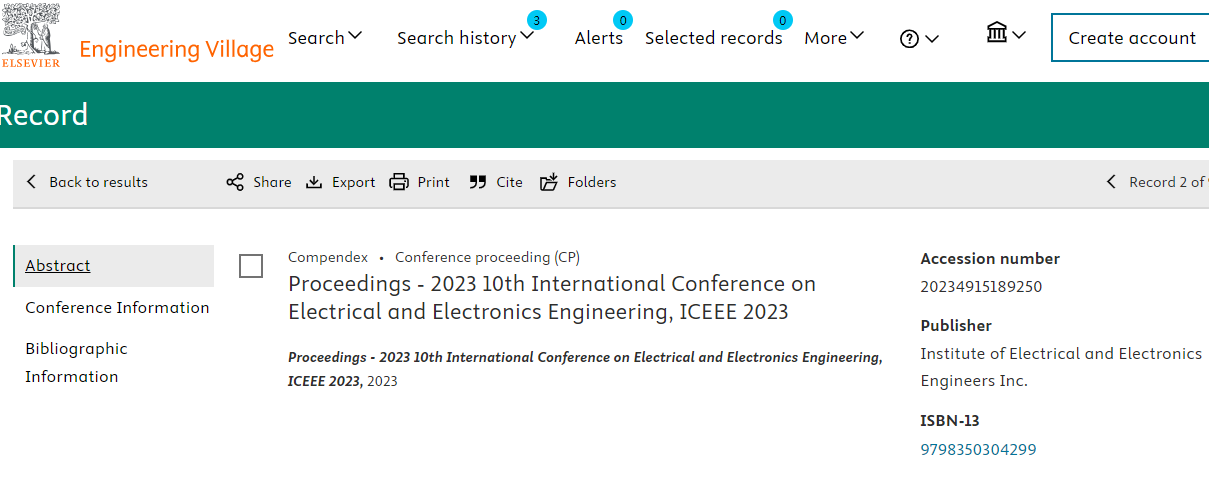The image size is (1209, 490).
Task: Click the Compendex database label
Action: (x=328, y=257)
